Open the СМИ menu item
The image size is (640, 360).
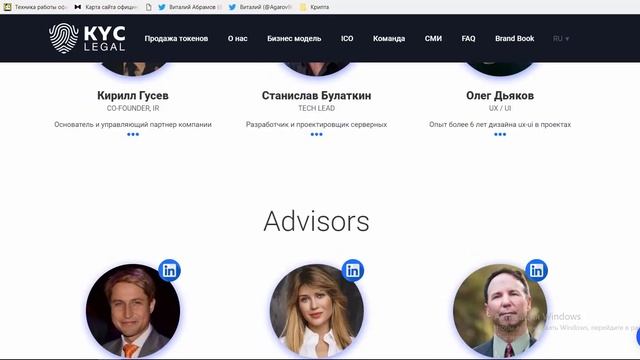[x=433, y=38]
